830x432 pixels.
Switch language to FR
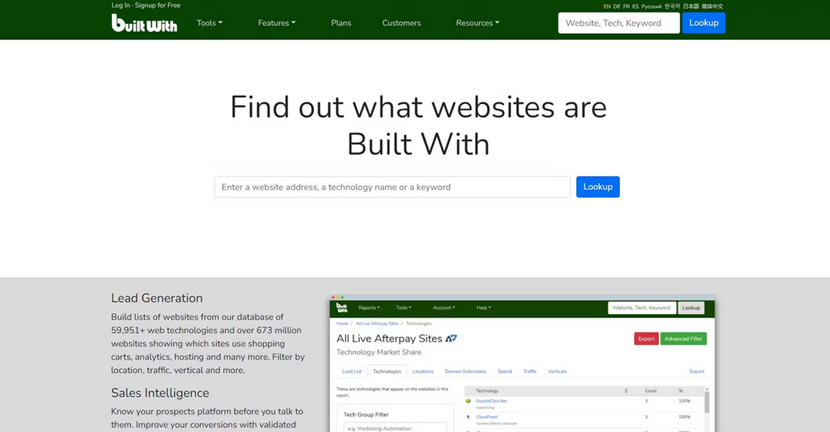pyautogui.click(x=627, y=6)
